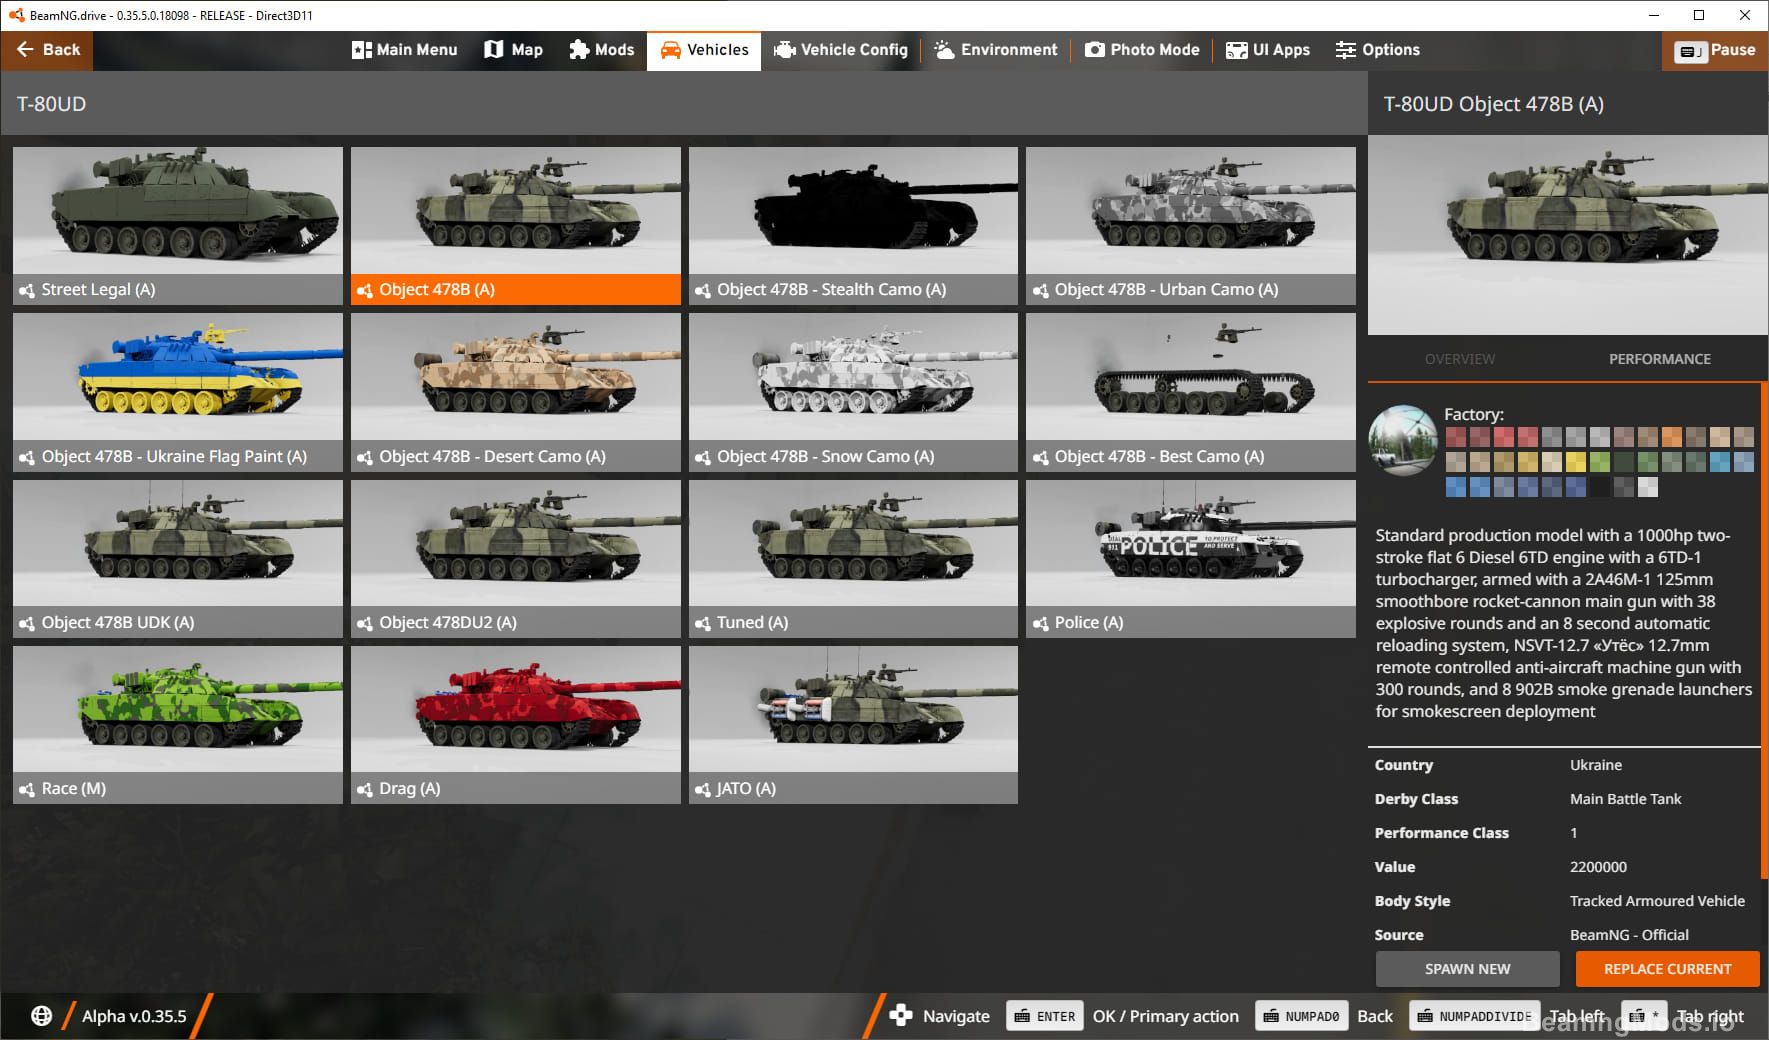Open the Options tab
Screen dimensions: 1769x1040
pyautogui.click(x=1377, y=50)
